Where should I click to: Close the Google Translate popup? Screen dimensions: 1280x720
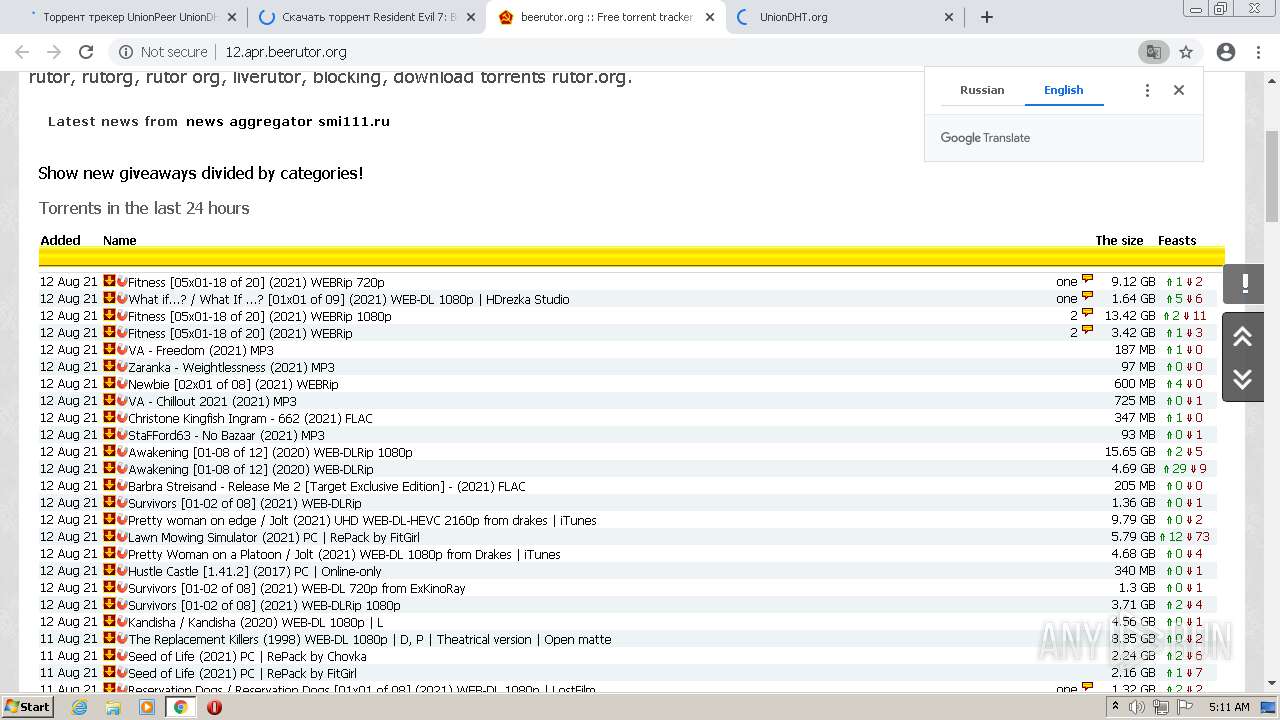click(x=1179, y=90)
